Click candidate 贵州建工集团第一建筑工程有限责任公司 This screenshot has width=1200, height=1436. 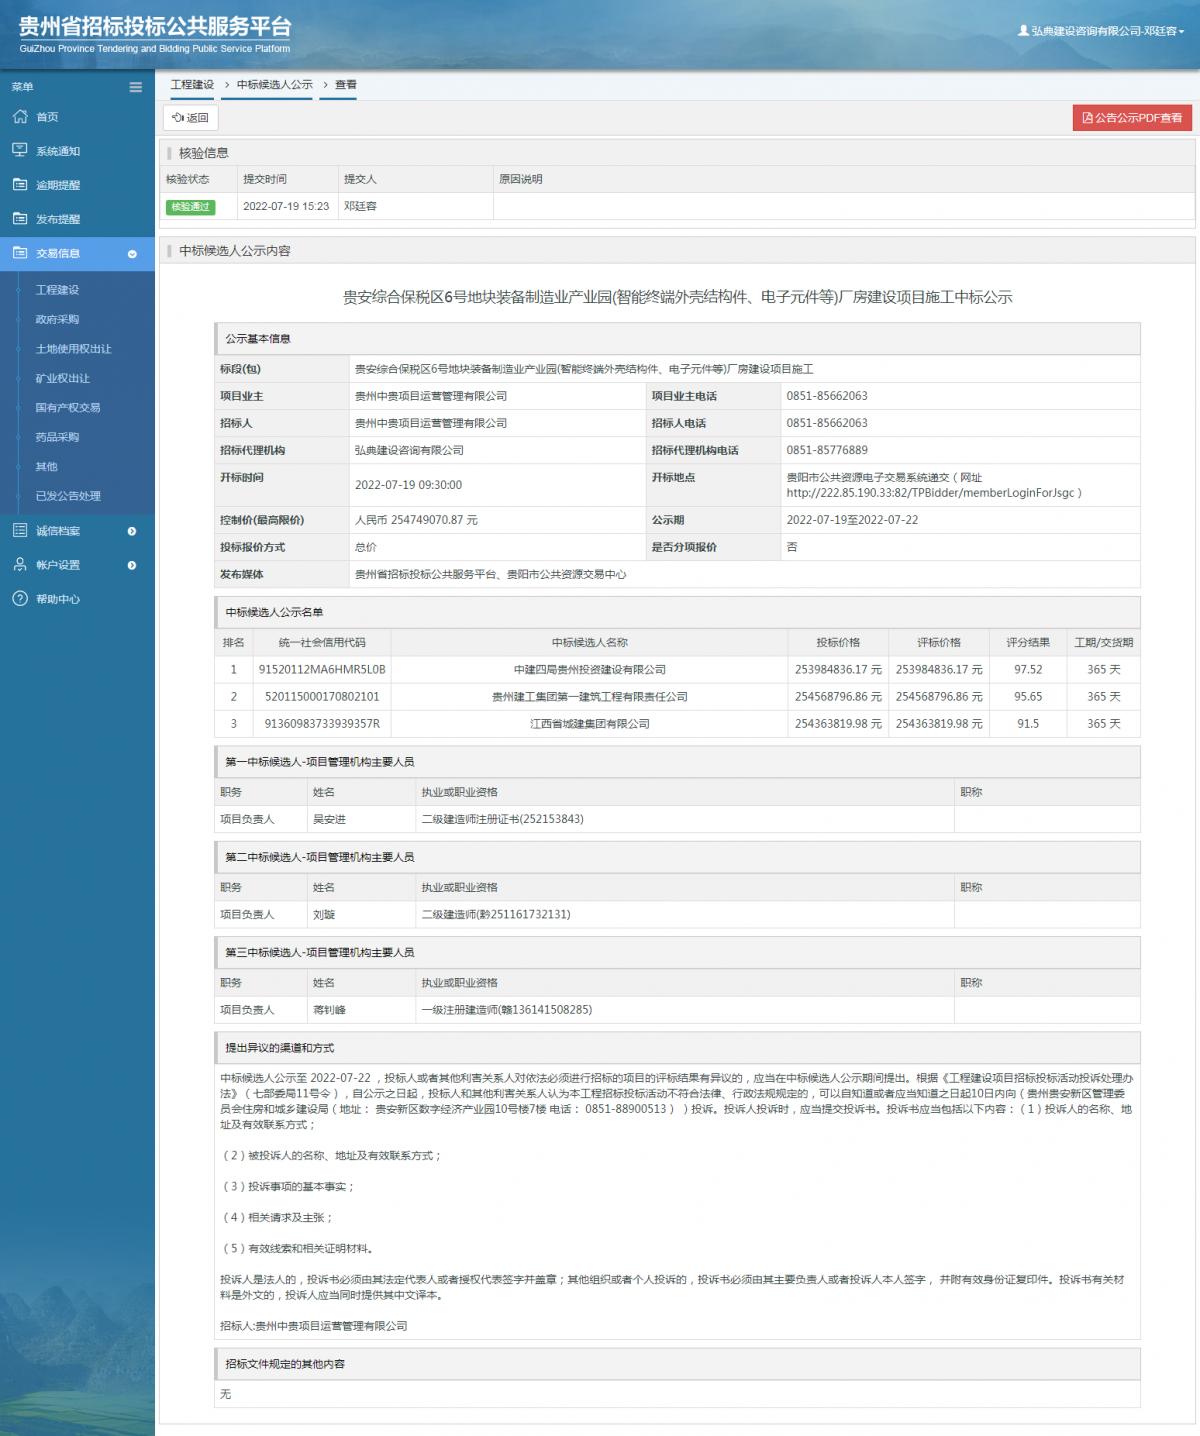(590, 697)
